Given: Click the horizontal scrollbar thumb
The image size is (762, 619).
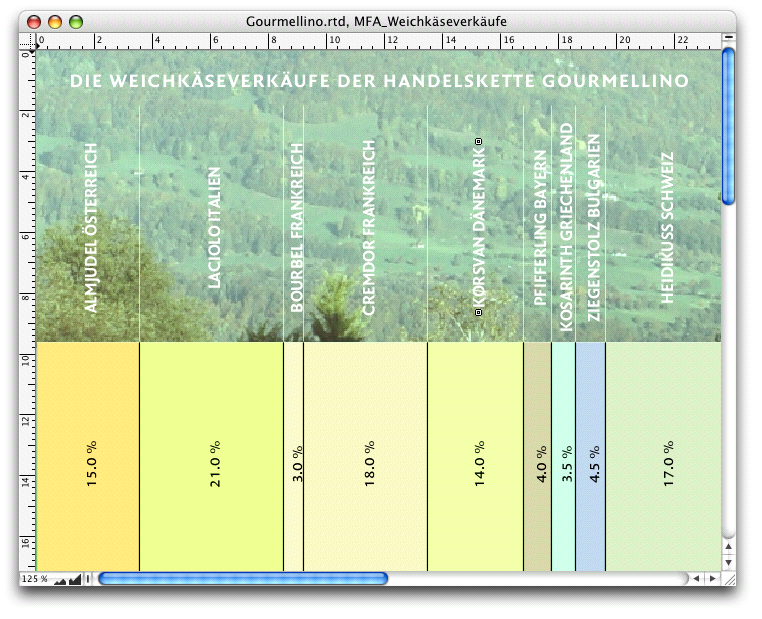Looking at the screenshot, I should [x=242, y=578].
